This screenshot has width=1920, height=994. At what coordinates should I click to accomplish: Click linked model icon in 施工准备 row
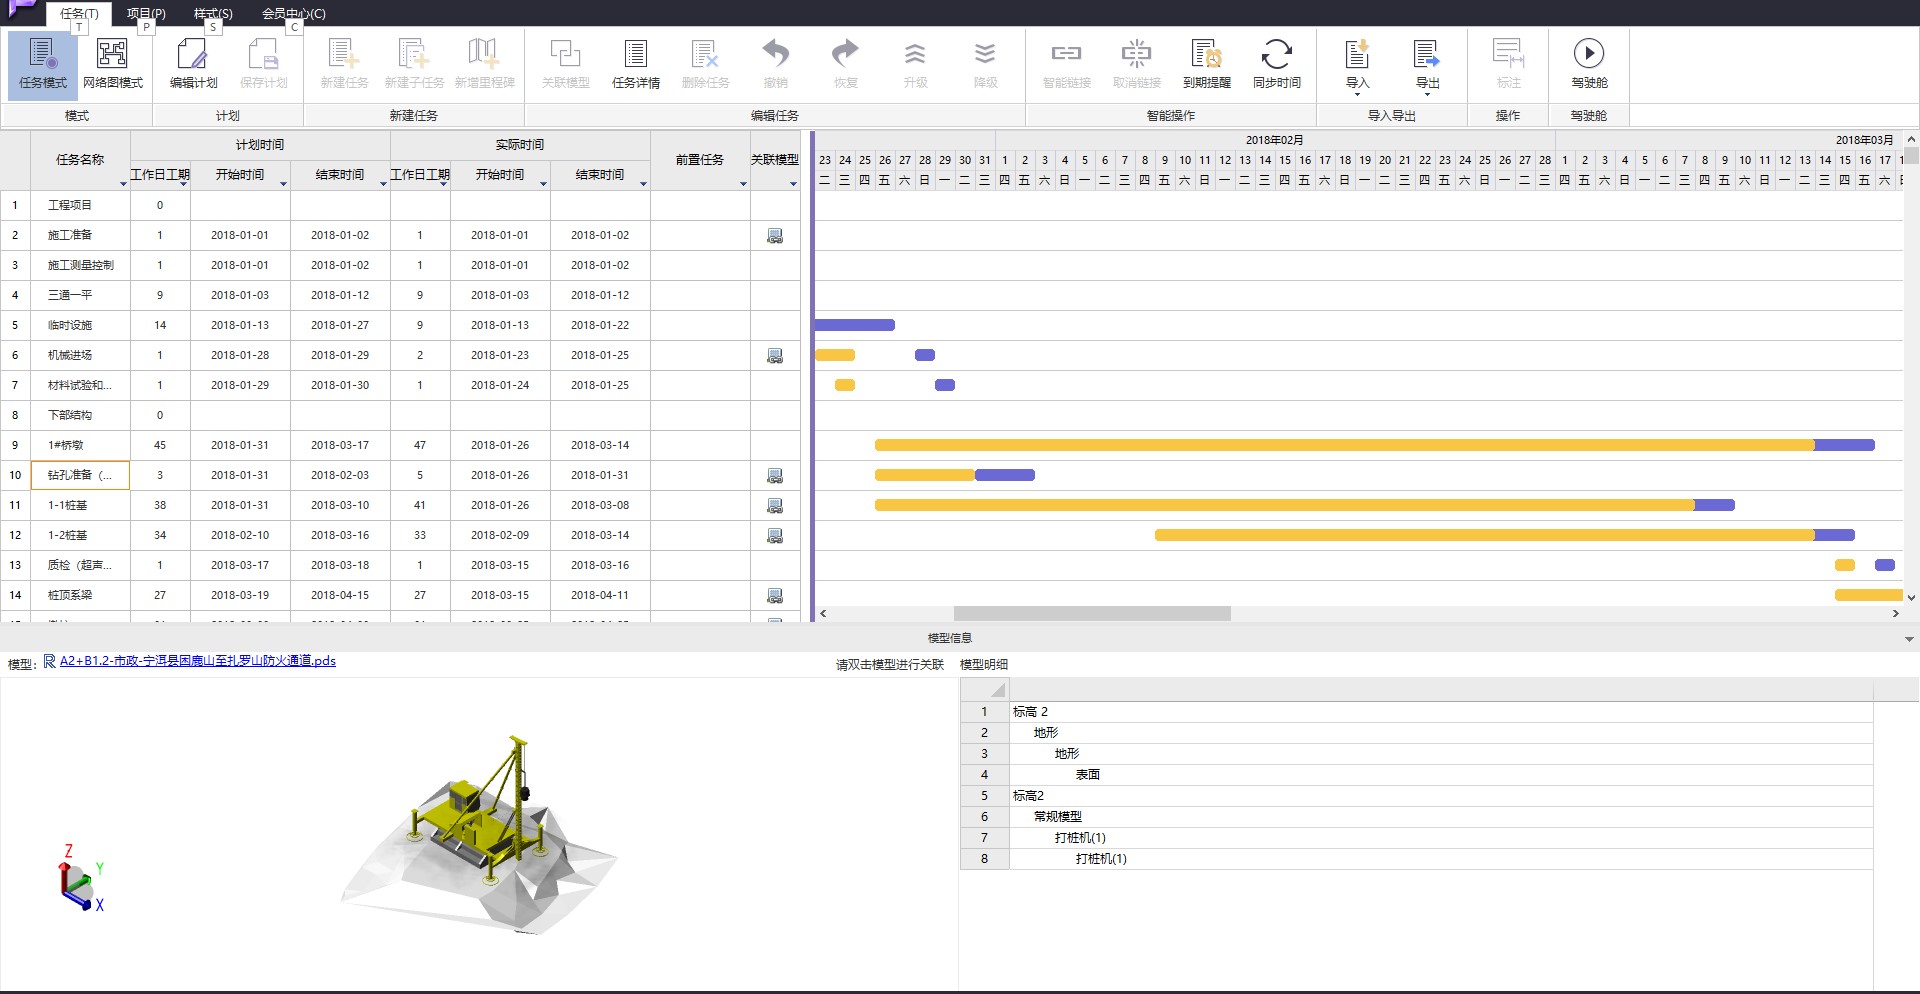click(x=775, y=236)
